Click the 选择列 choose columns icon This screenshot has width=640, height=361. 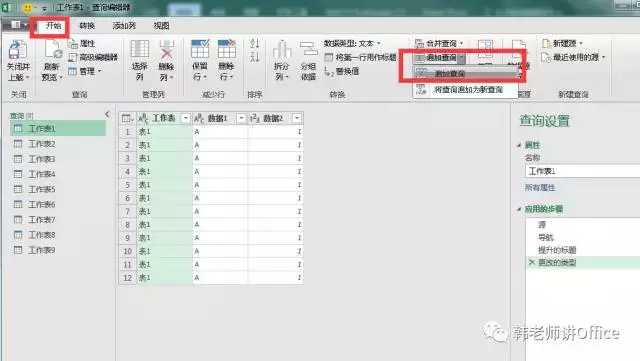coord(140,50)
